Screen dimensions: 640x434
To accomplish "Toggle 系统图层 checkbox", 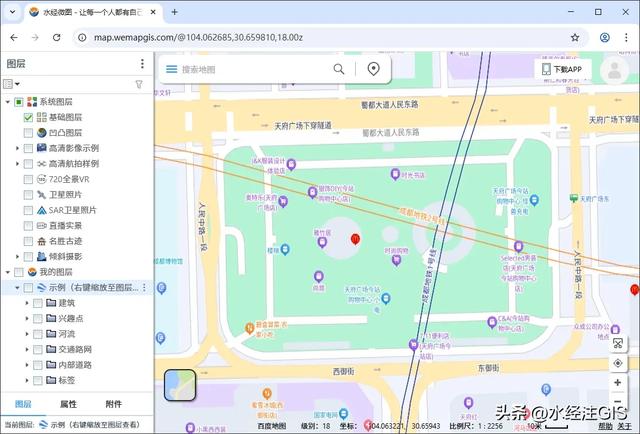I will coord(19,102).
